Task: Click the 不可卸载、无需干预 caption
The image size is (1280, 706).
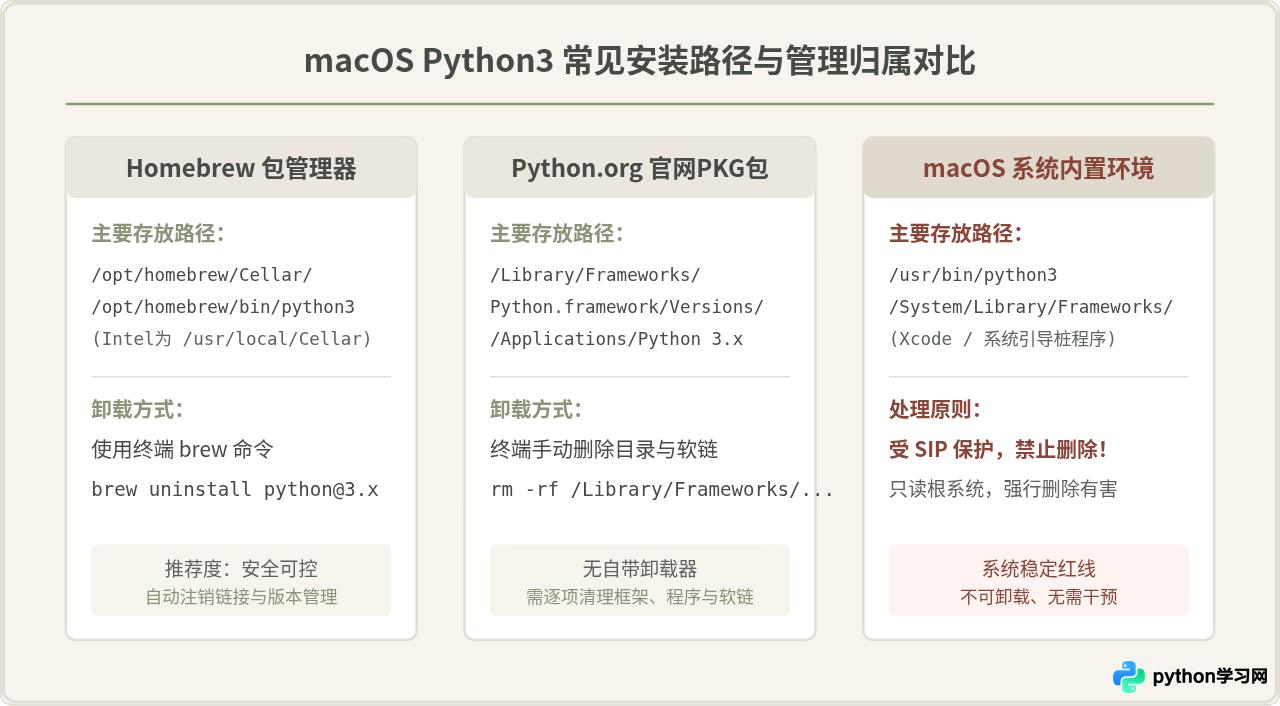Action: click(x=1039, y=597)
